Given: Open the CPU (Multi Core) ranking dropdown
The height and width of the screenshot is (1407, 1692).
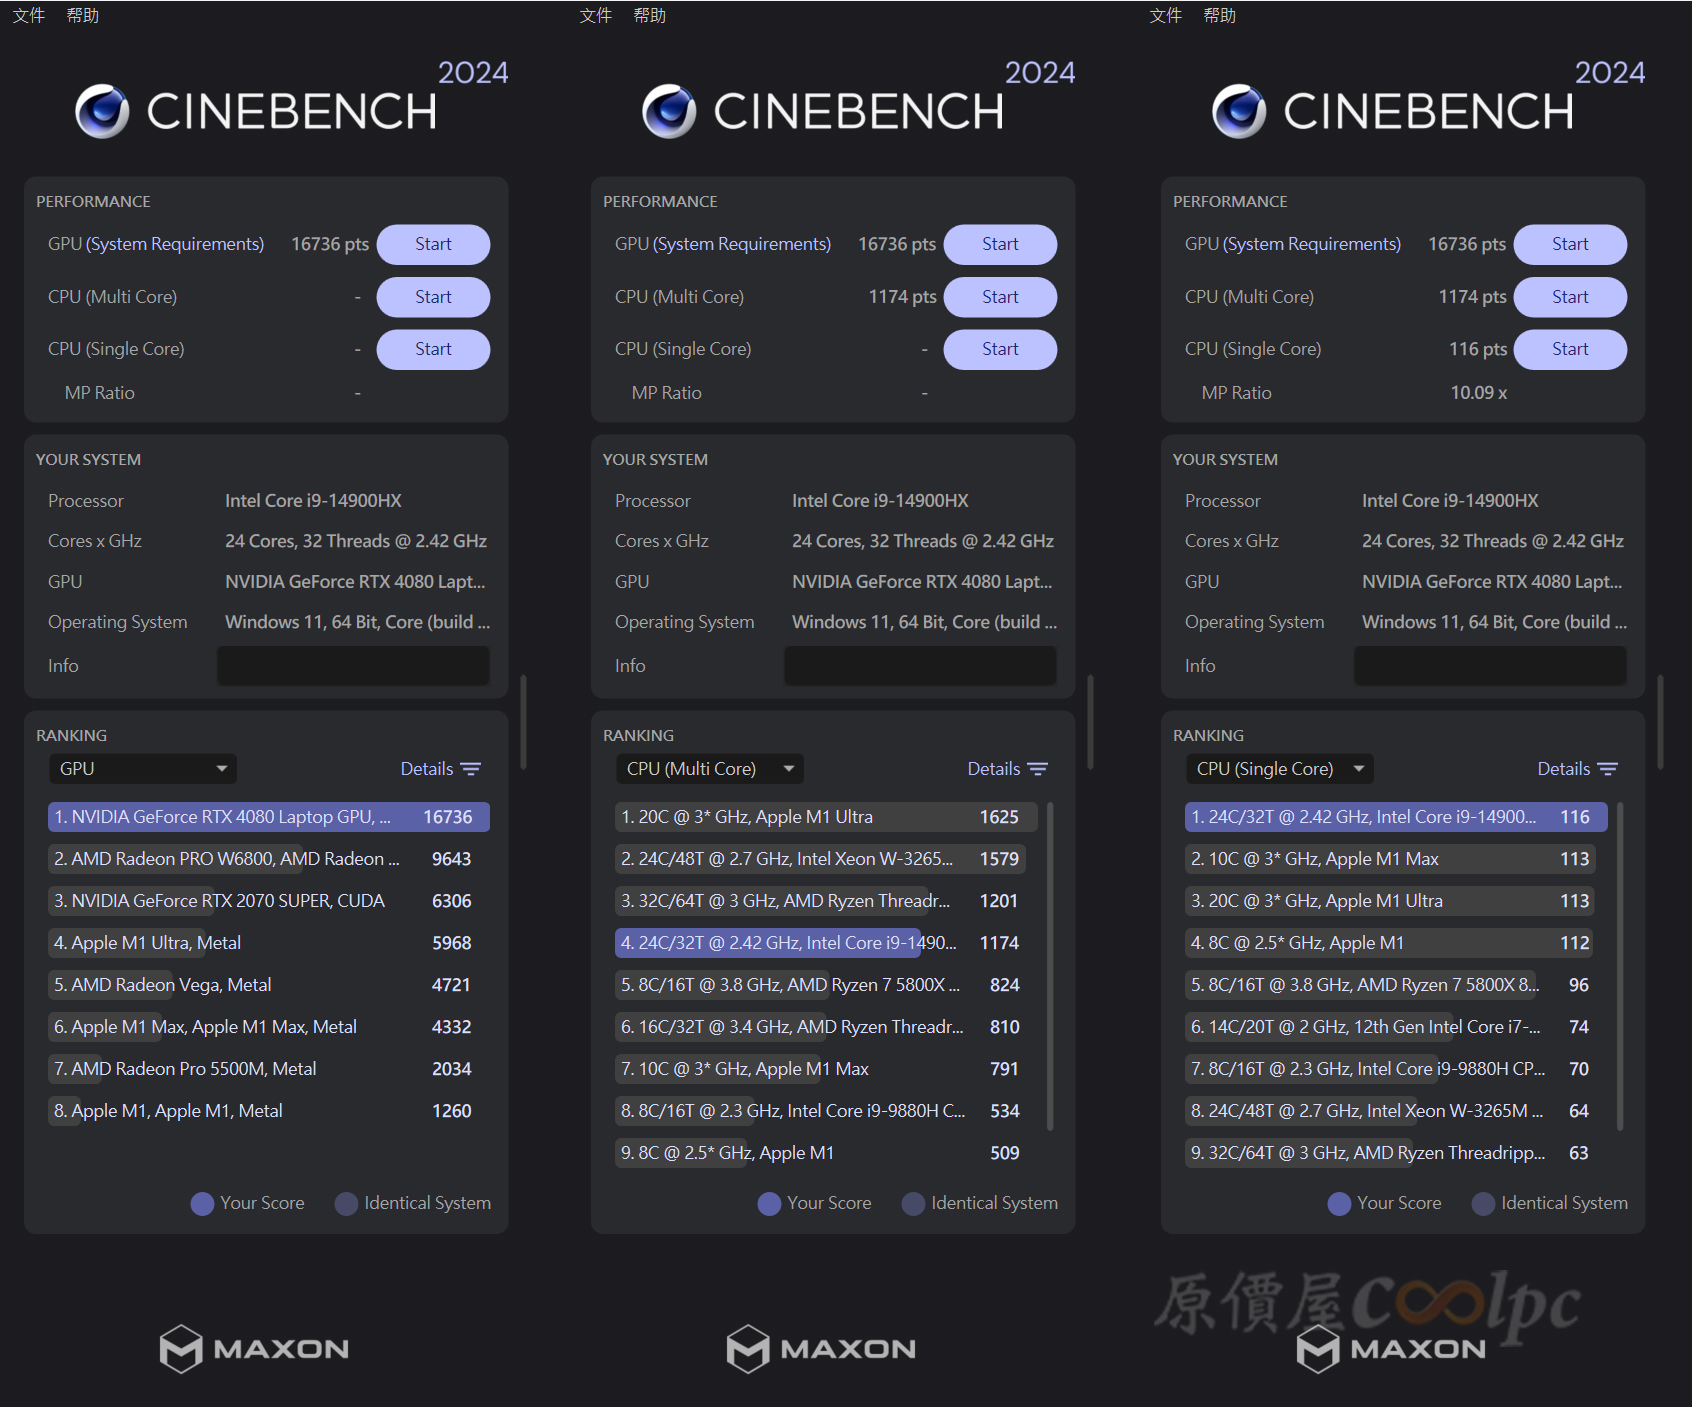Looking at the screenshot, I should 710,769.
